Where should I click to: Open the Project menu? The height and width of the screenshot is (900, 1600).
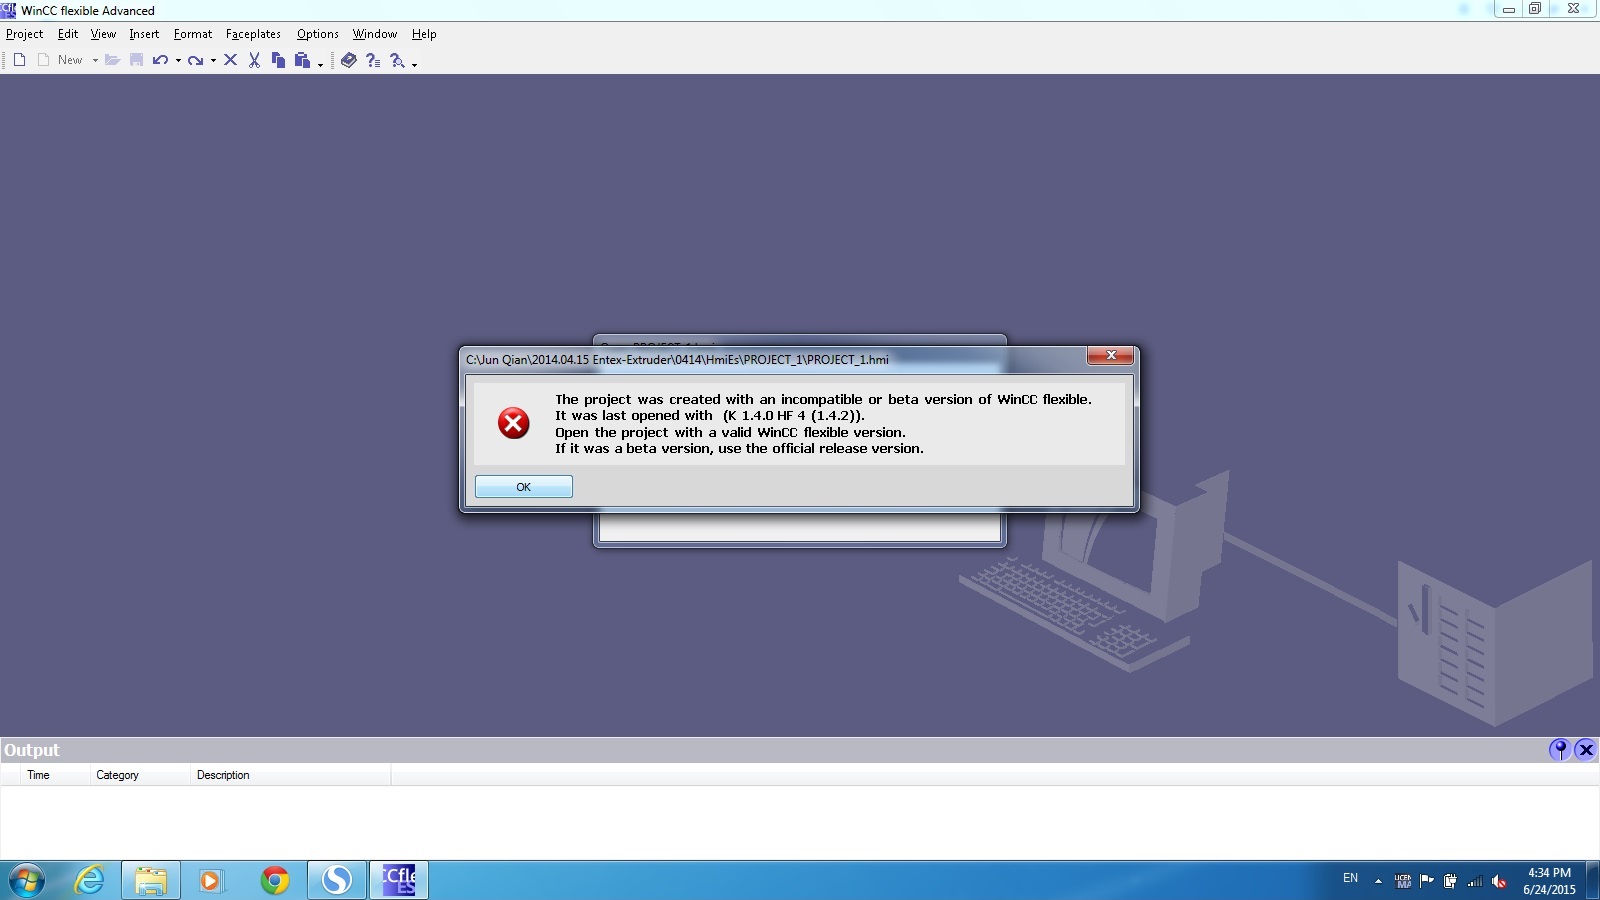click(x=24, y=34)
